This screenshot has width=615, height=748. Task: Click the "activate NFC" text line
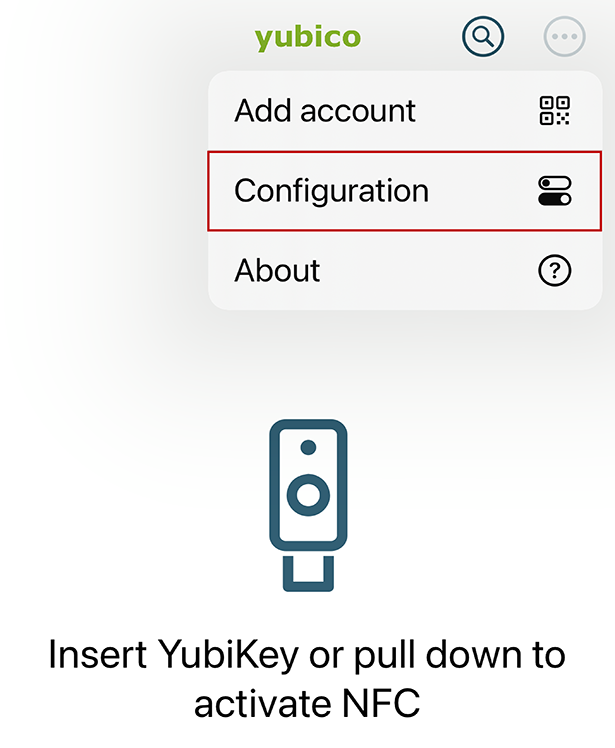307,704
